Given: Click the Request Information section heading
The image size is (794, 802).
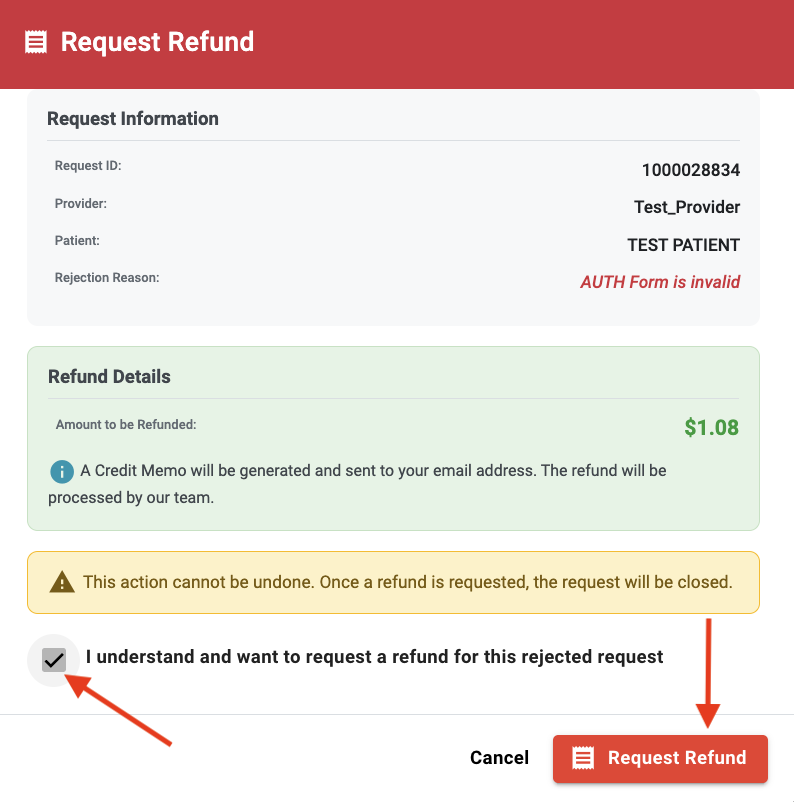Looking at the screenshot, I should click(133, 119).
